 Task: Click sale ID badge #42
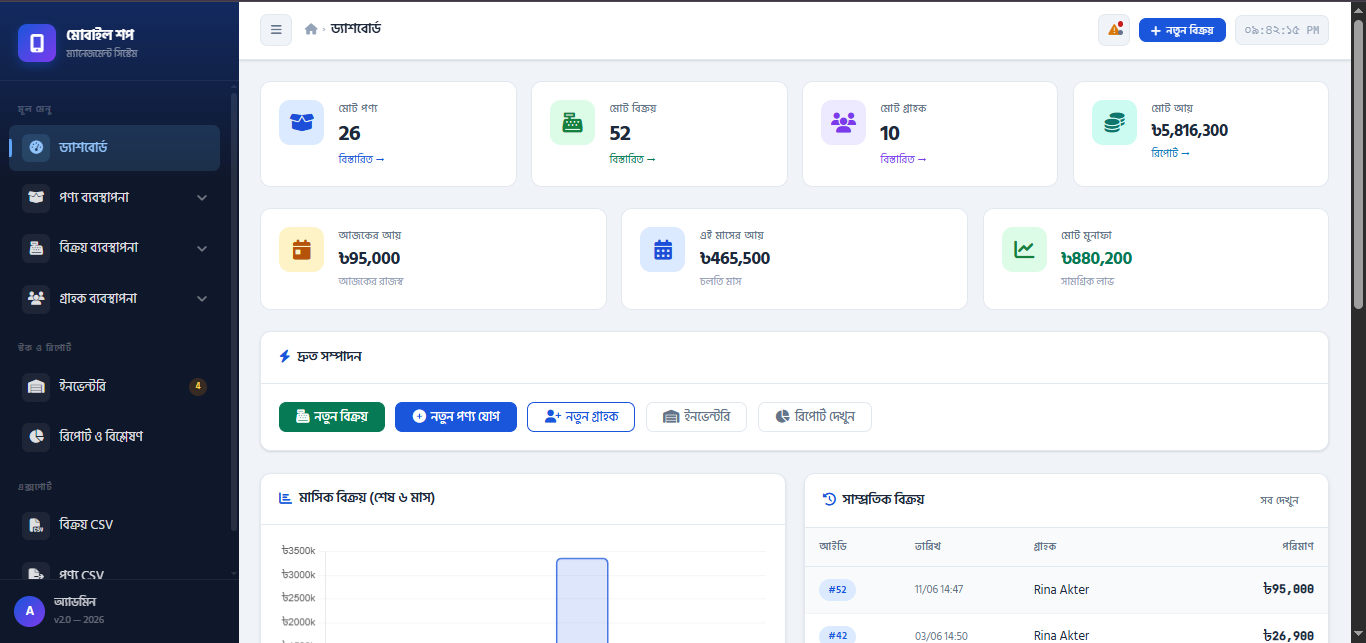click(x=837, y=636)
